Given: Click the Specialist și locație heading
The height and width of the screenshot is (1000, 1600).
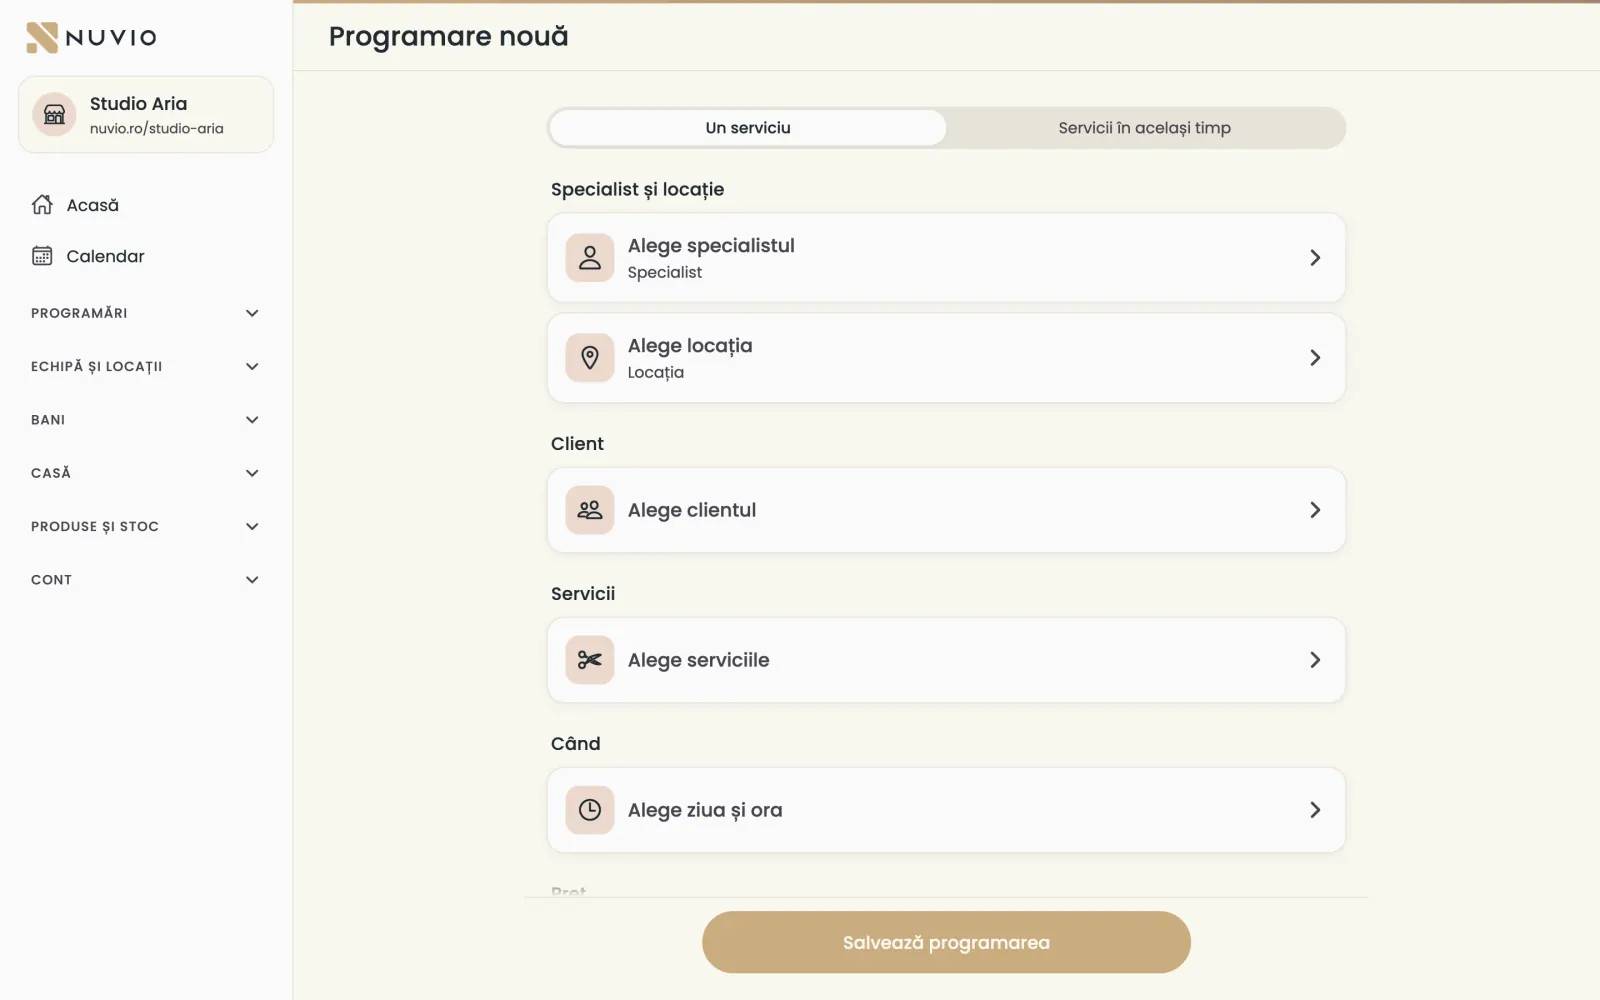Looking at the screenshot, I should (x=637, y=190).
